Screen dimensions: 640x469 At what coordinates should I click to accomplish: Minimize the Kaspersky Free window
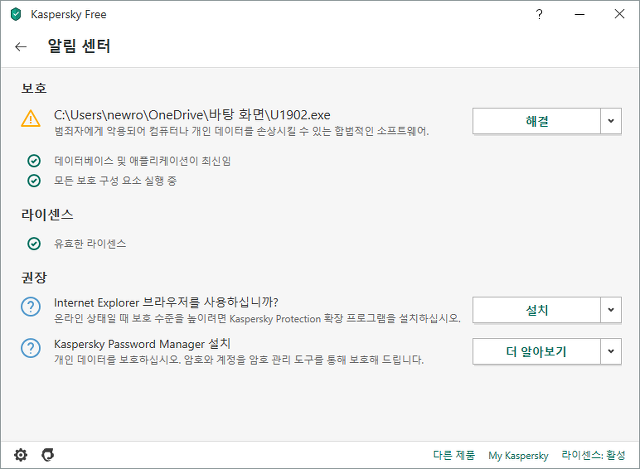tap(580, 14)
